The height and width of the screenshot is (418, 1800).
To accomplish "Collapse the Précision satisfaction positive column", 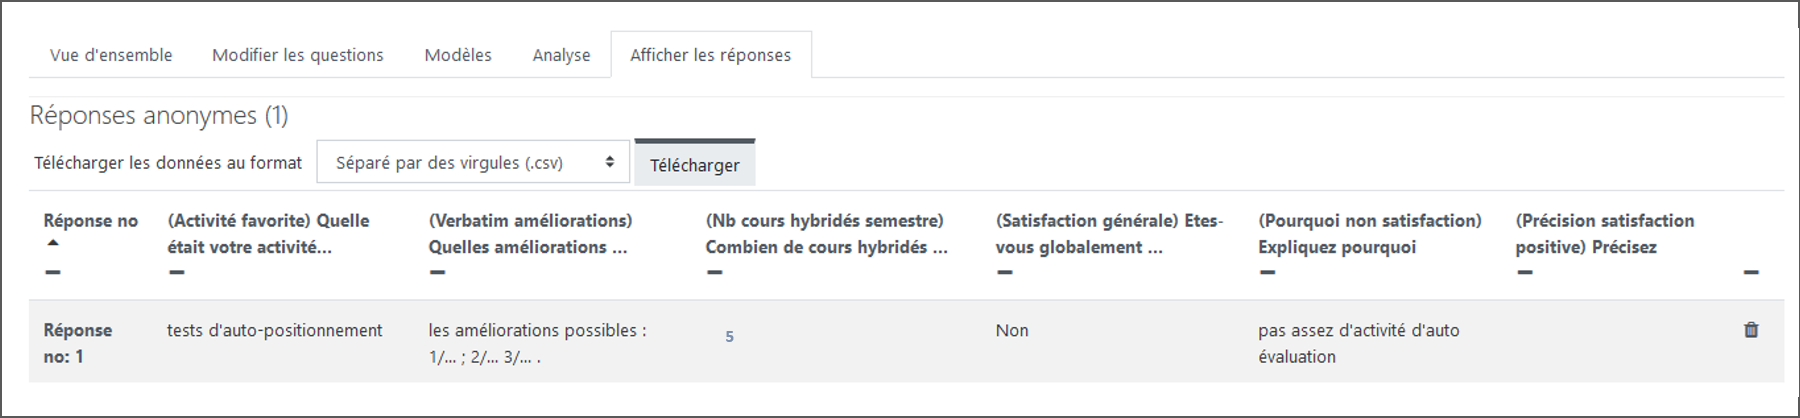I will [1524, 273].
